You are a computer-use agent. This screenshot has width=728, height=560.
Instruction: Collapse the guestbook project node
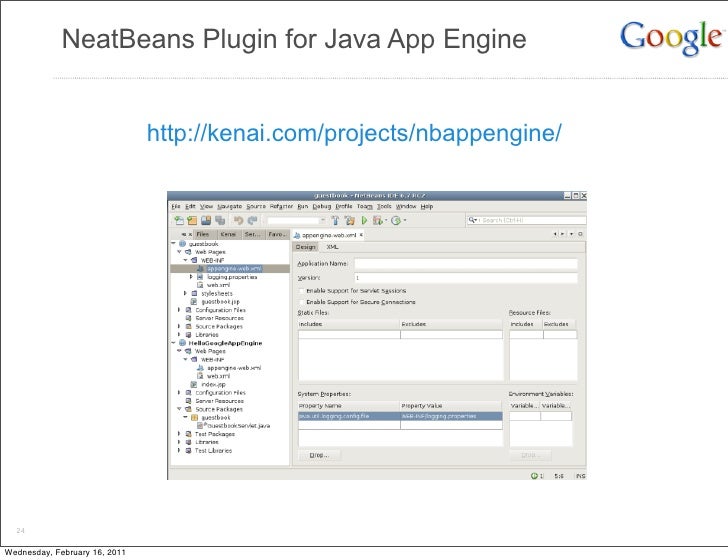pyautogui.click(x=174, y=243)
